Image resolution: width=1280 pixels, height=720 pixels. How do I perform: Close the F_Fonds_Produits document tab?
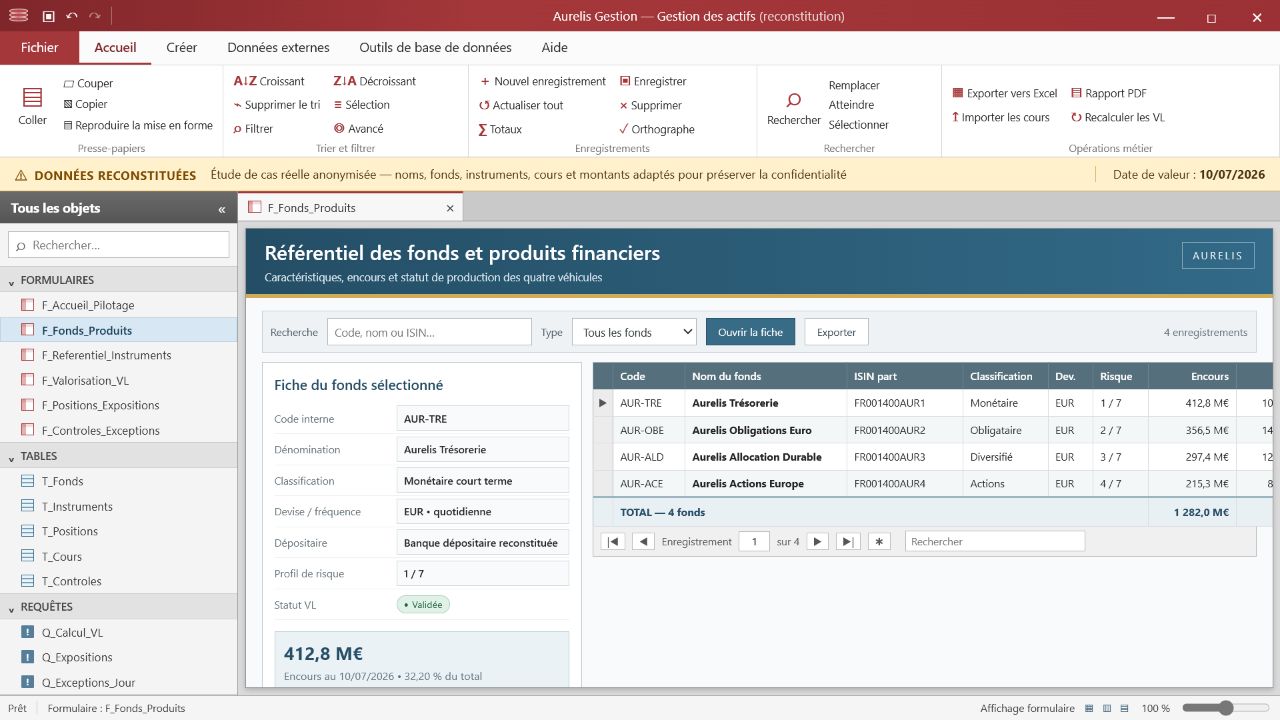[450, 208]
